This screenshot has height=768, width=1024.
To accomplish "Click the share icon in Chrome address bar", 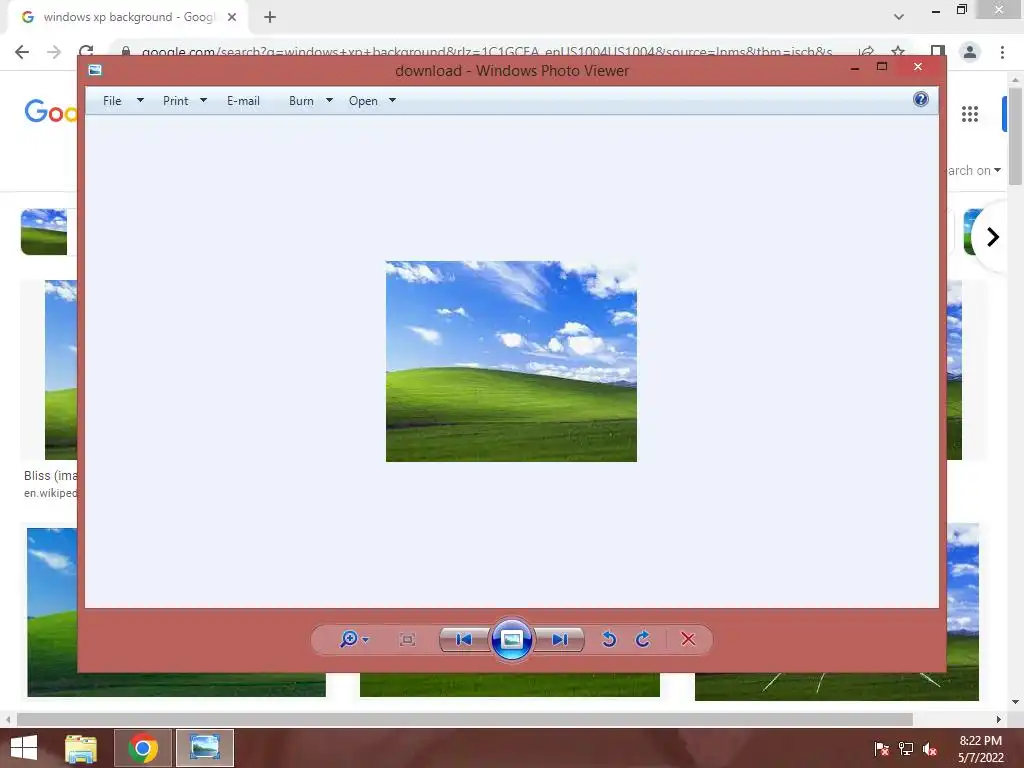I will click(867, 52).
